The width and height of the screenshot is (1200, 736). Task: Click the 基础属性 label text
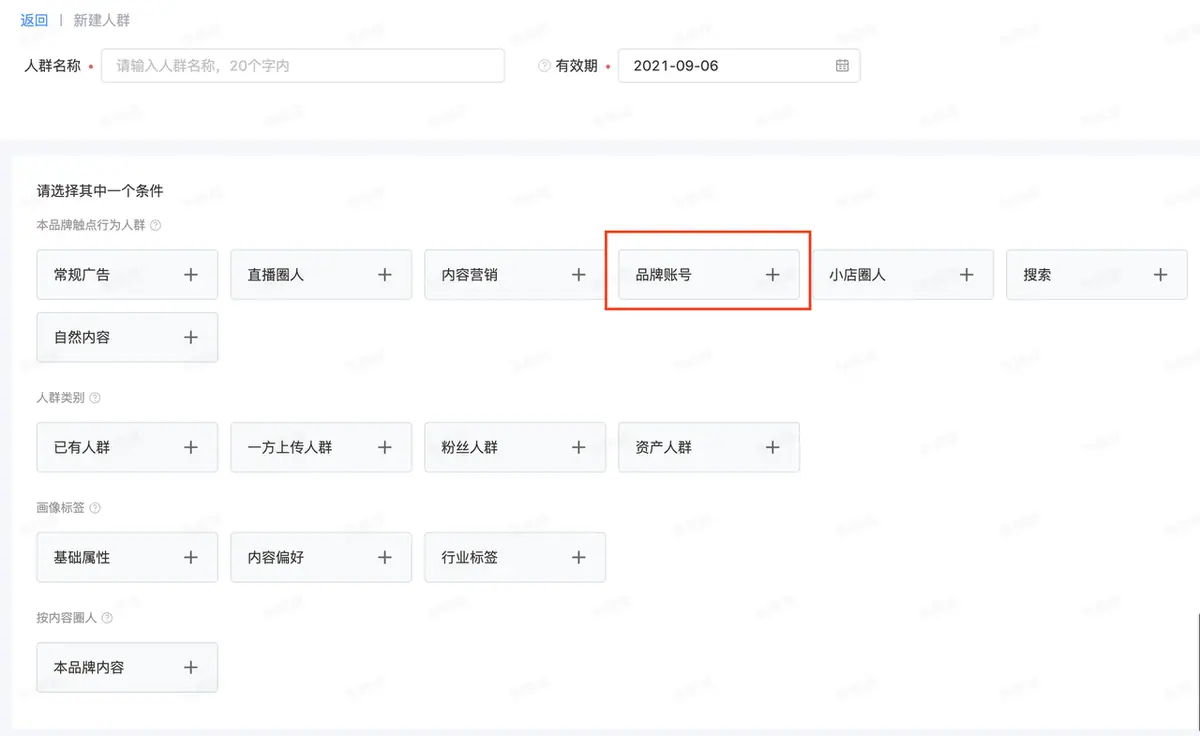(x=82, y=557)
